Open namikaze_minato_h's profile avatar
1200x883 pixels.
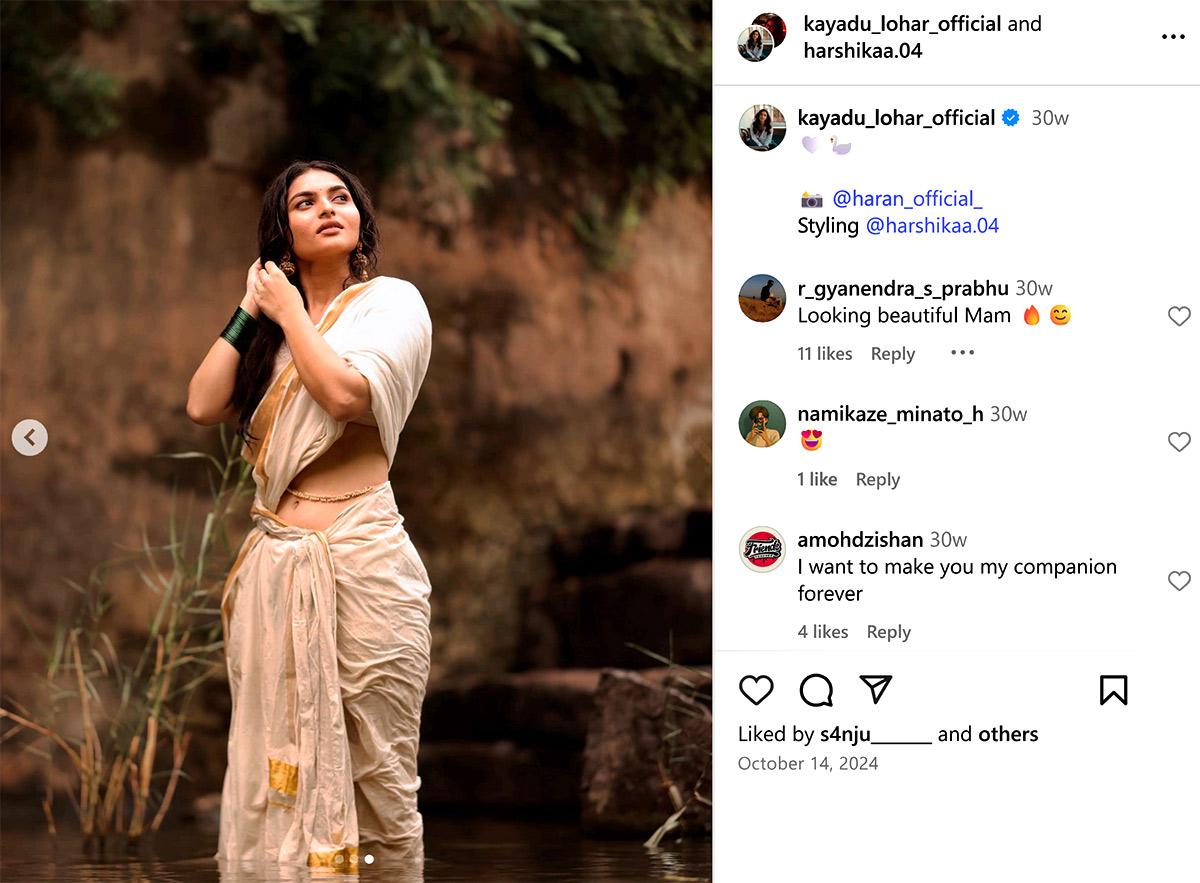pos(762,424)
